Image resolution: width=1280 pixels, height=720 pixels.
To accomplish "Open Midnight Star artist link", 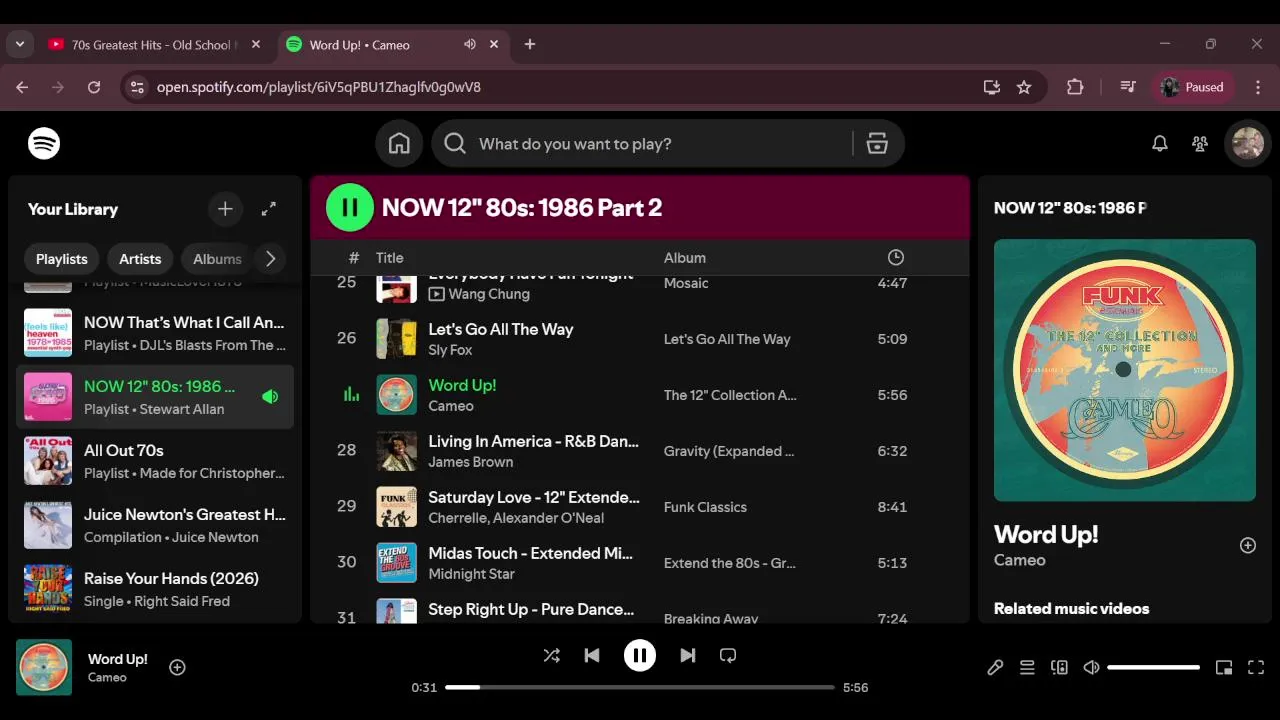I will tap(472, 574).
